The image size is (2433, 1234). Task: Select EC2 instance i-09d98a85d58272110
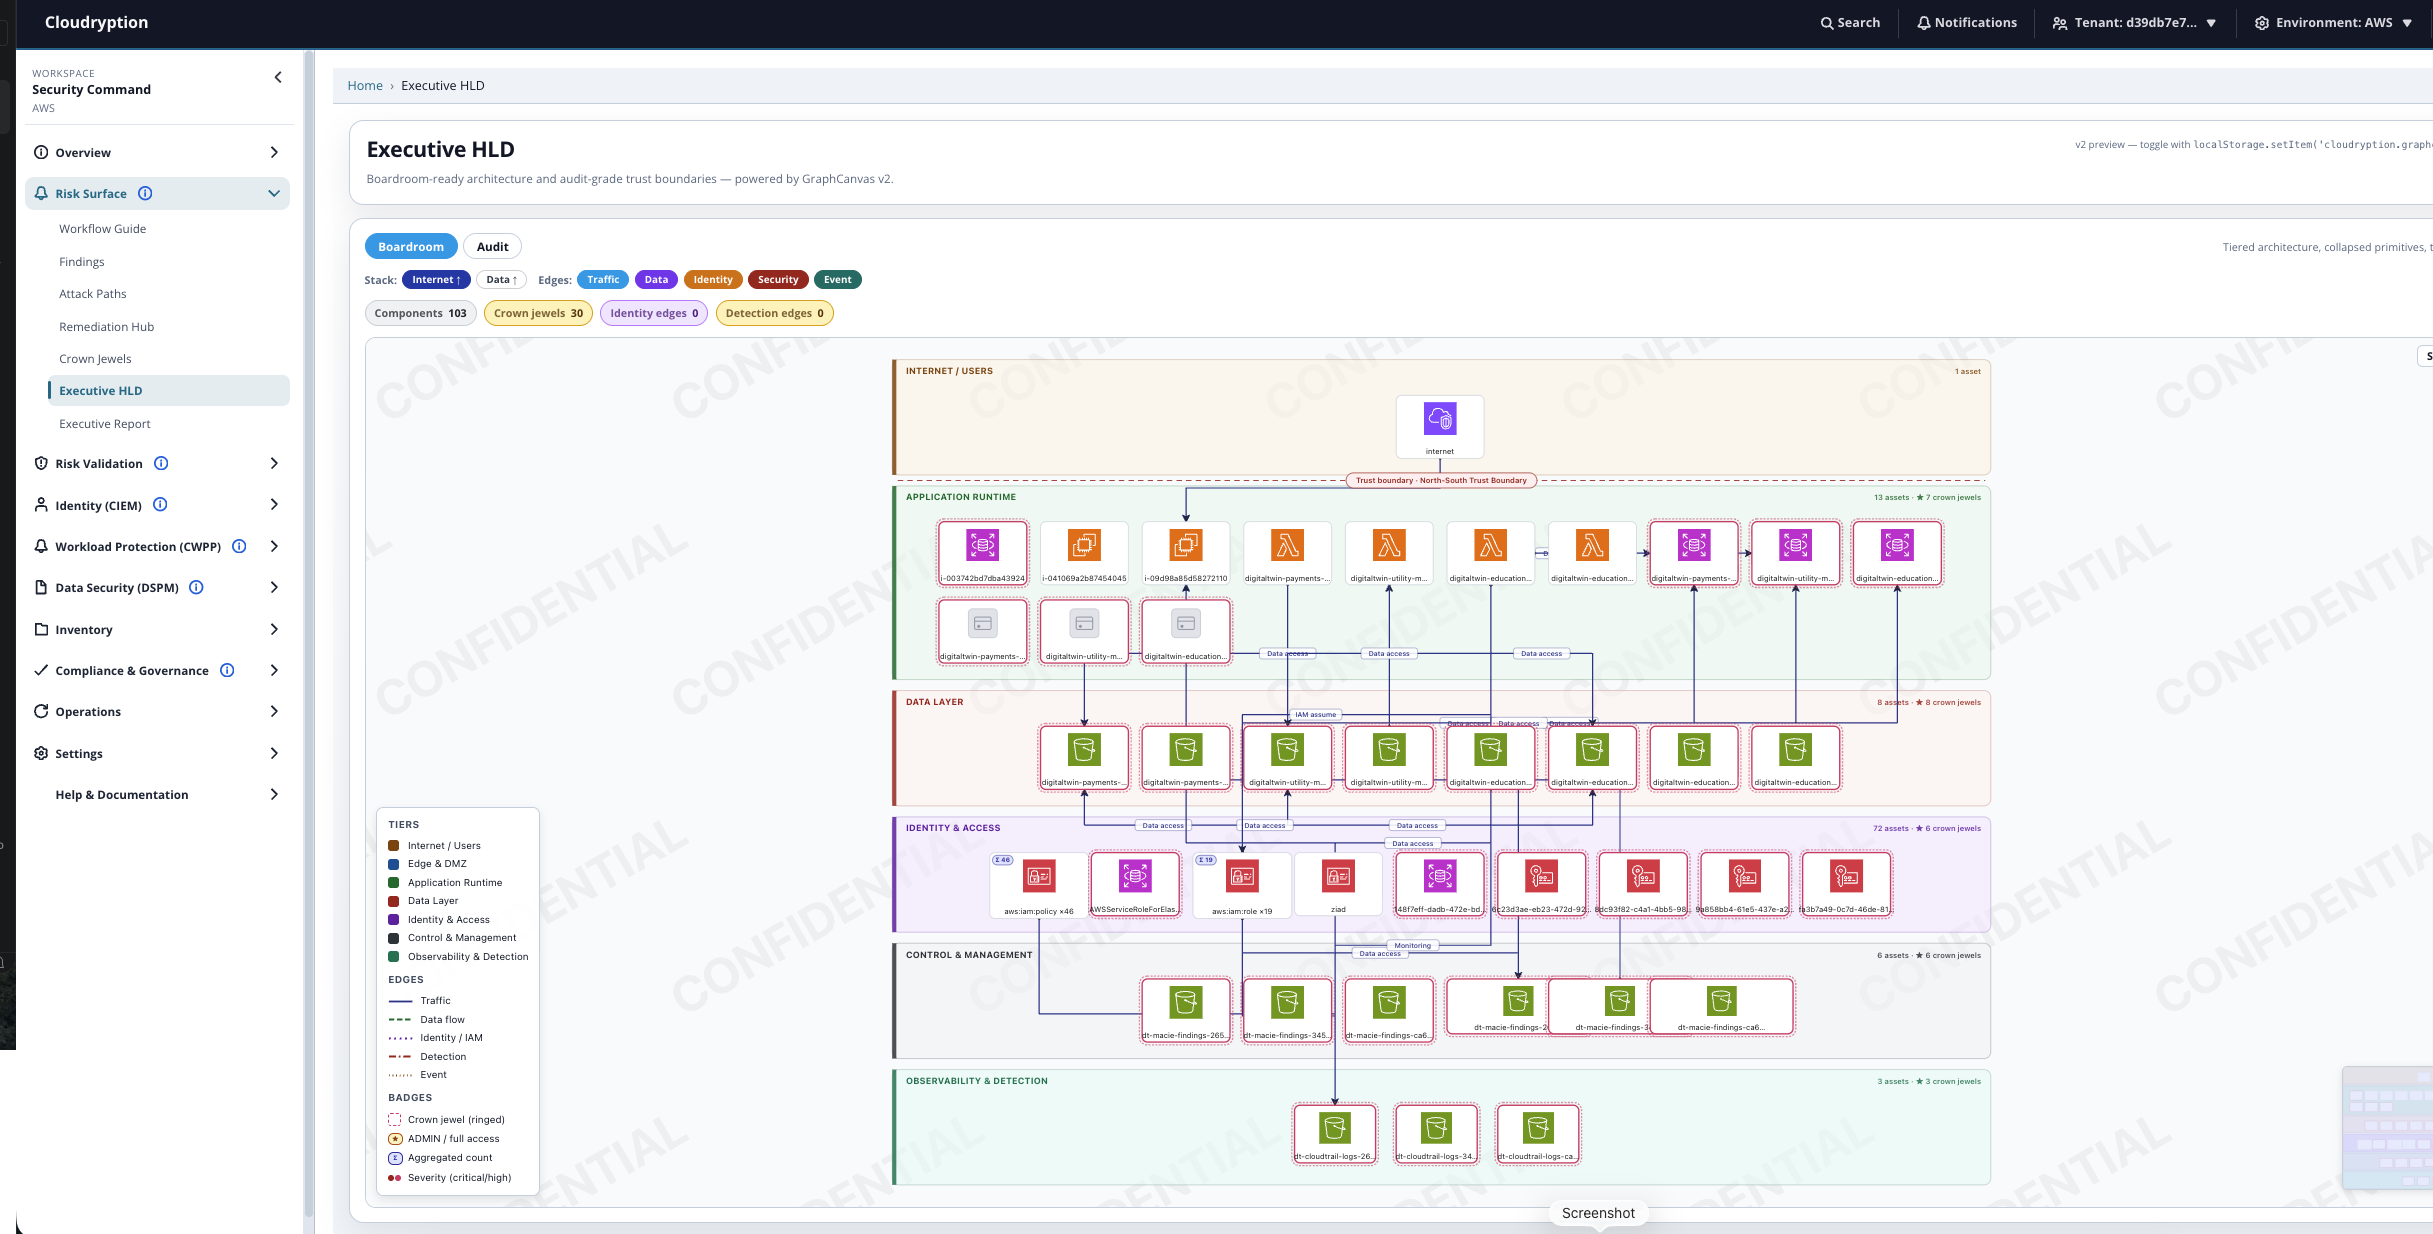(x=1186, y=552)
